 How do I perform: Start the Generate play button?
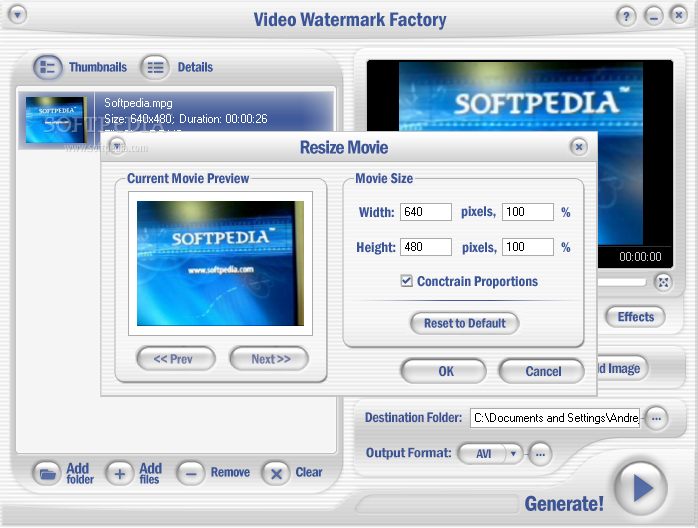(x=641, y=487)
